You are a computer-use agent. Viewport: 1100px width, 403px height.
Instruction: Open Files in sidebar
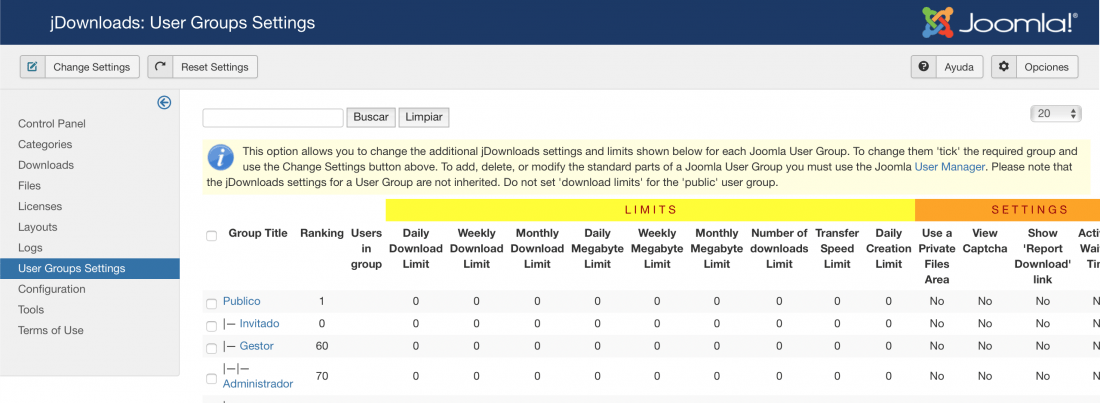(29, 185)
